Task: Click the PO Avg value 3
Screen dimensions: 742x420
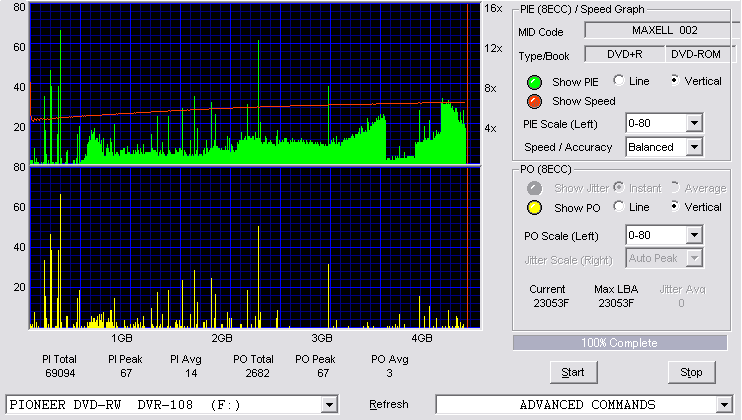Action: click(x=389, y=374)
